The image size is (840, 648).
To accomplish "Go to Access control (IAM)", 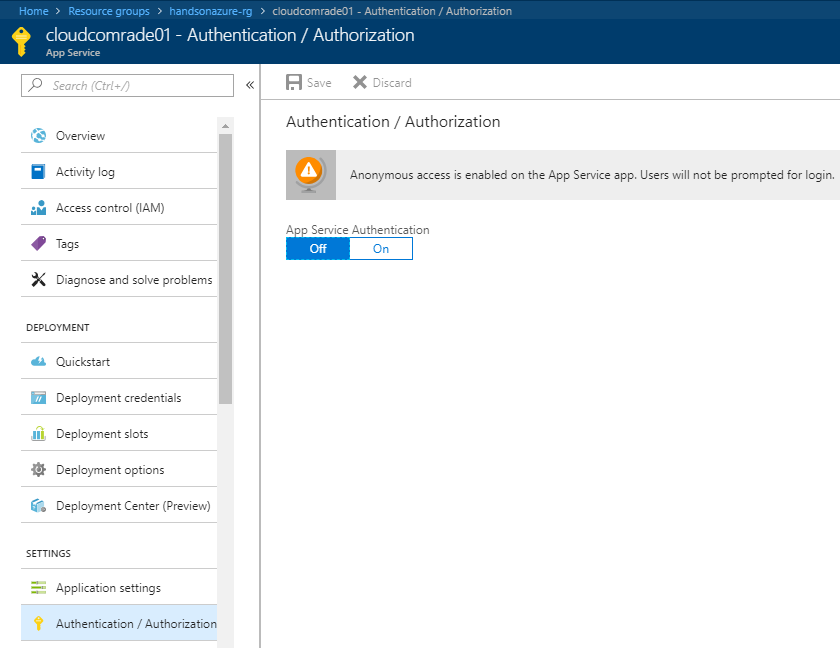I will [x=119, y=207].
